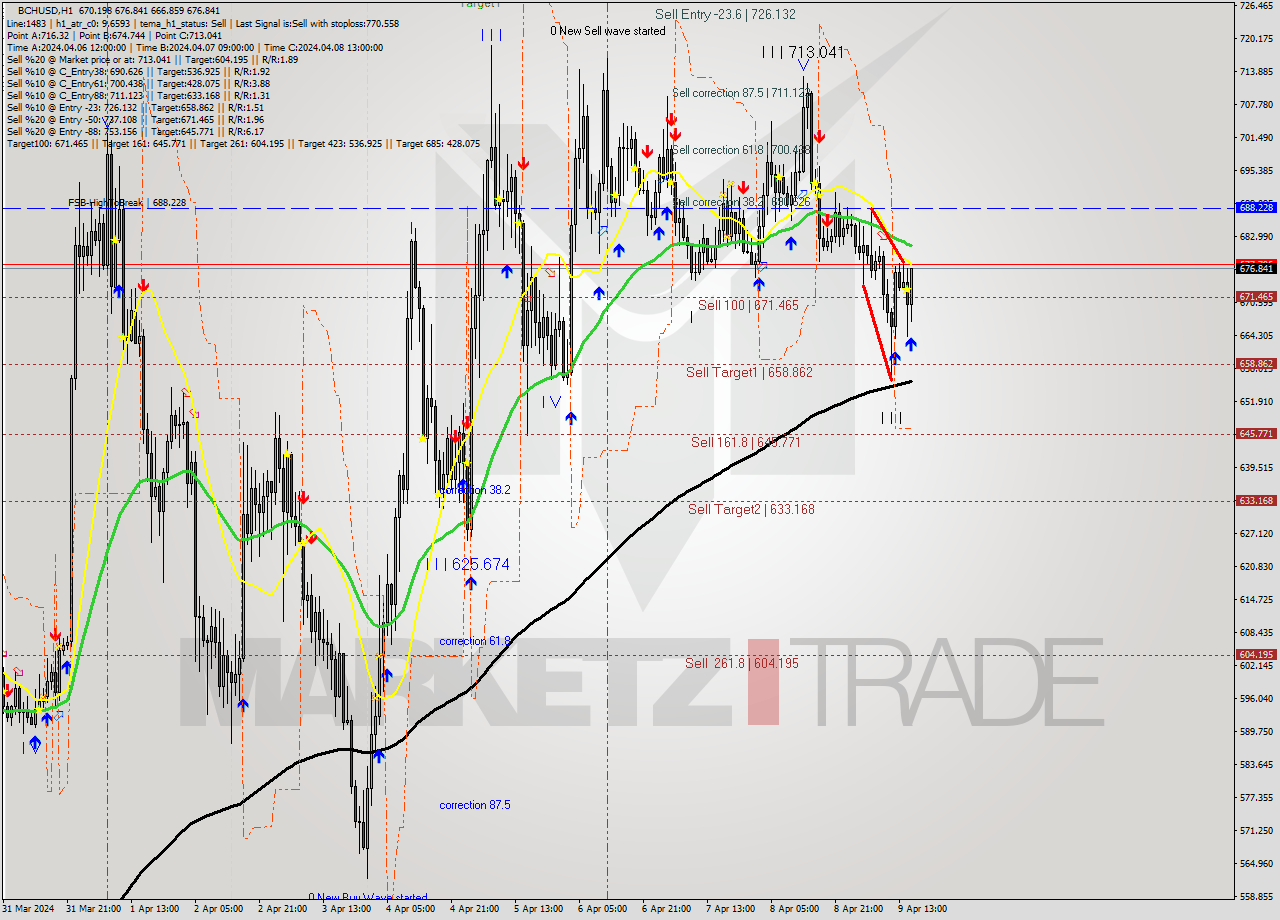1280x920 pixels.
Task: Select 'Sell correction 61.8 | 700.438' label
Action: [741, 150]
